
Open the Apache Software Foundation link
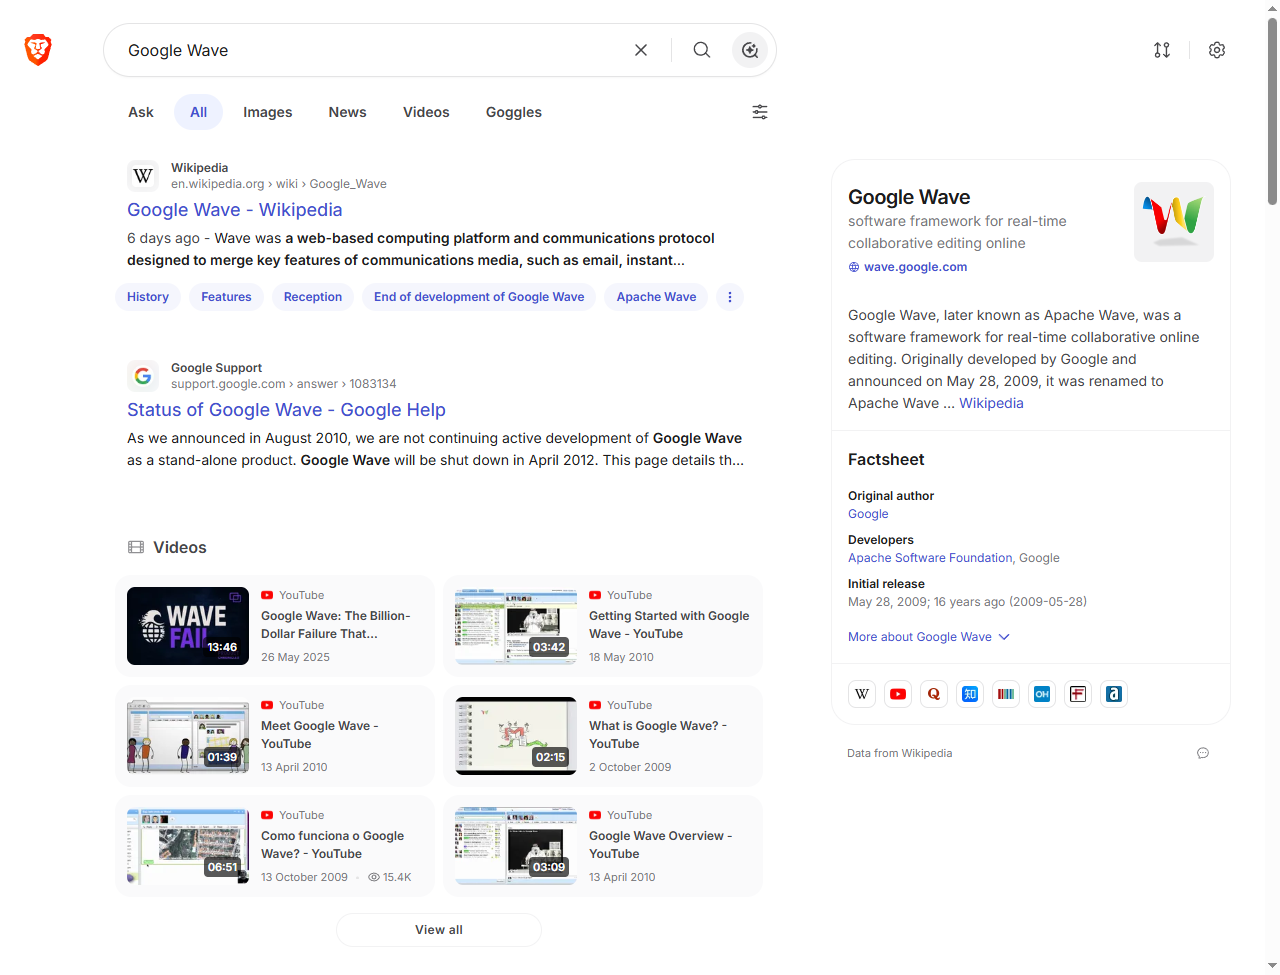[x=930, y=558]
